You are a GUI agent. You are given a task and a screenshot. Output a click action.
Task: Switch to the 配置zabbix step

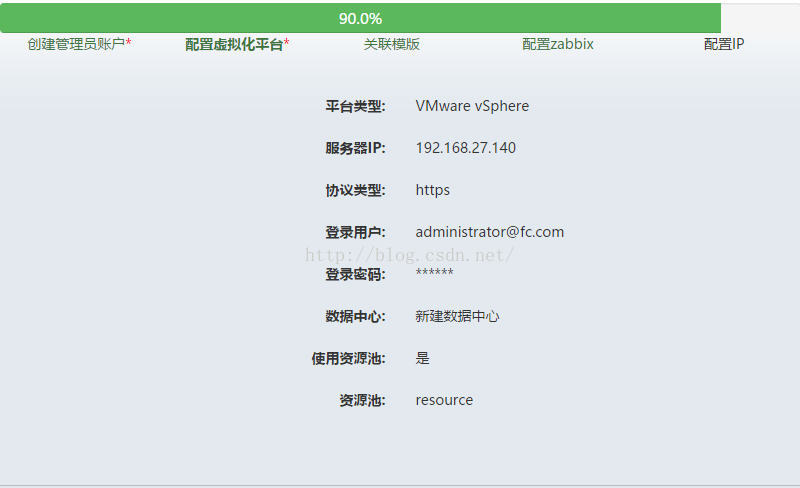pyautogui.click(x=558, y=44)
